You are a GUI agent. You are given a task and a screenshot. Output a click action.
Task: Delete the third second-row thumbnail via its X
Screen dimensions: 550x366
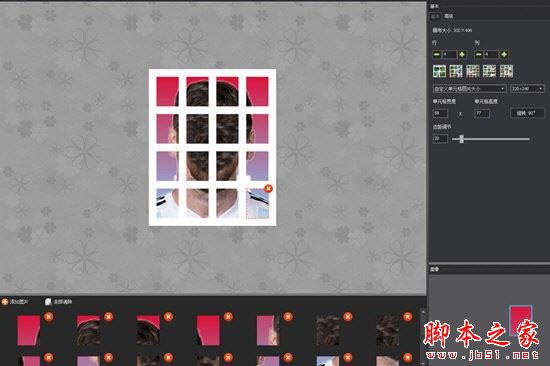(168, 358)
